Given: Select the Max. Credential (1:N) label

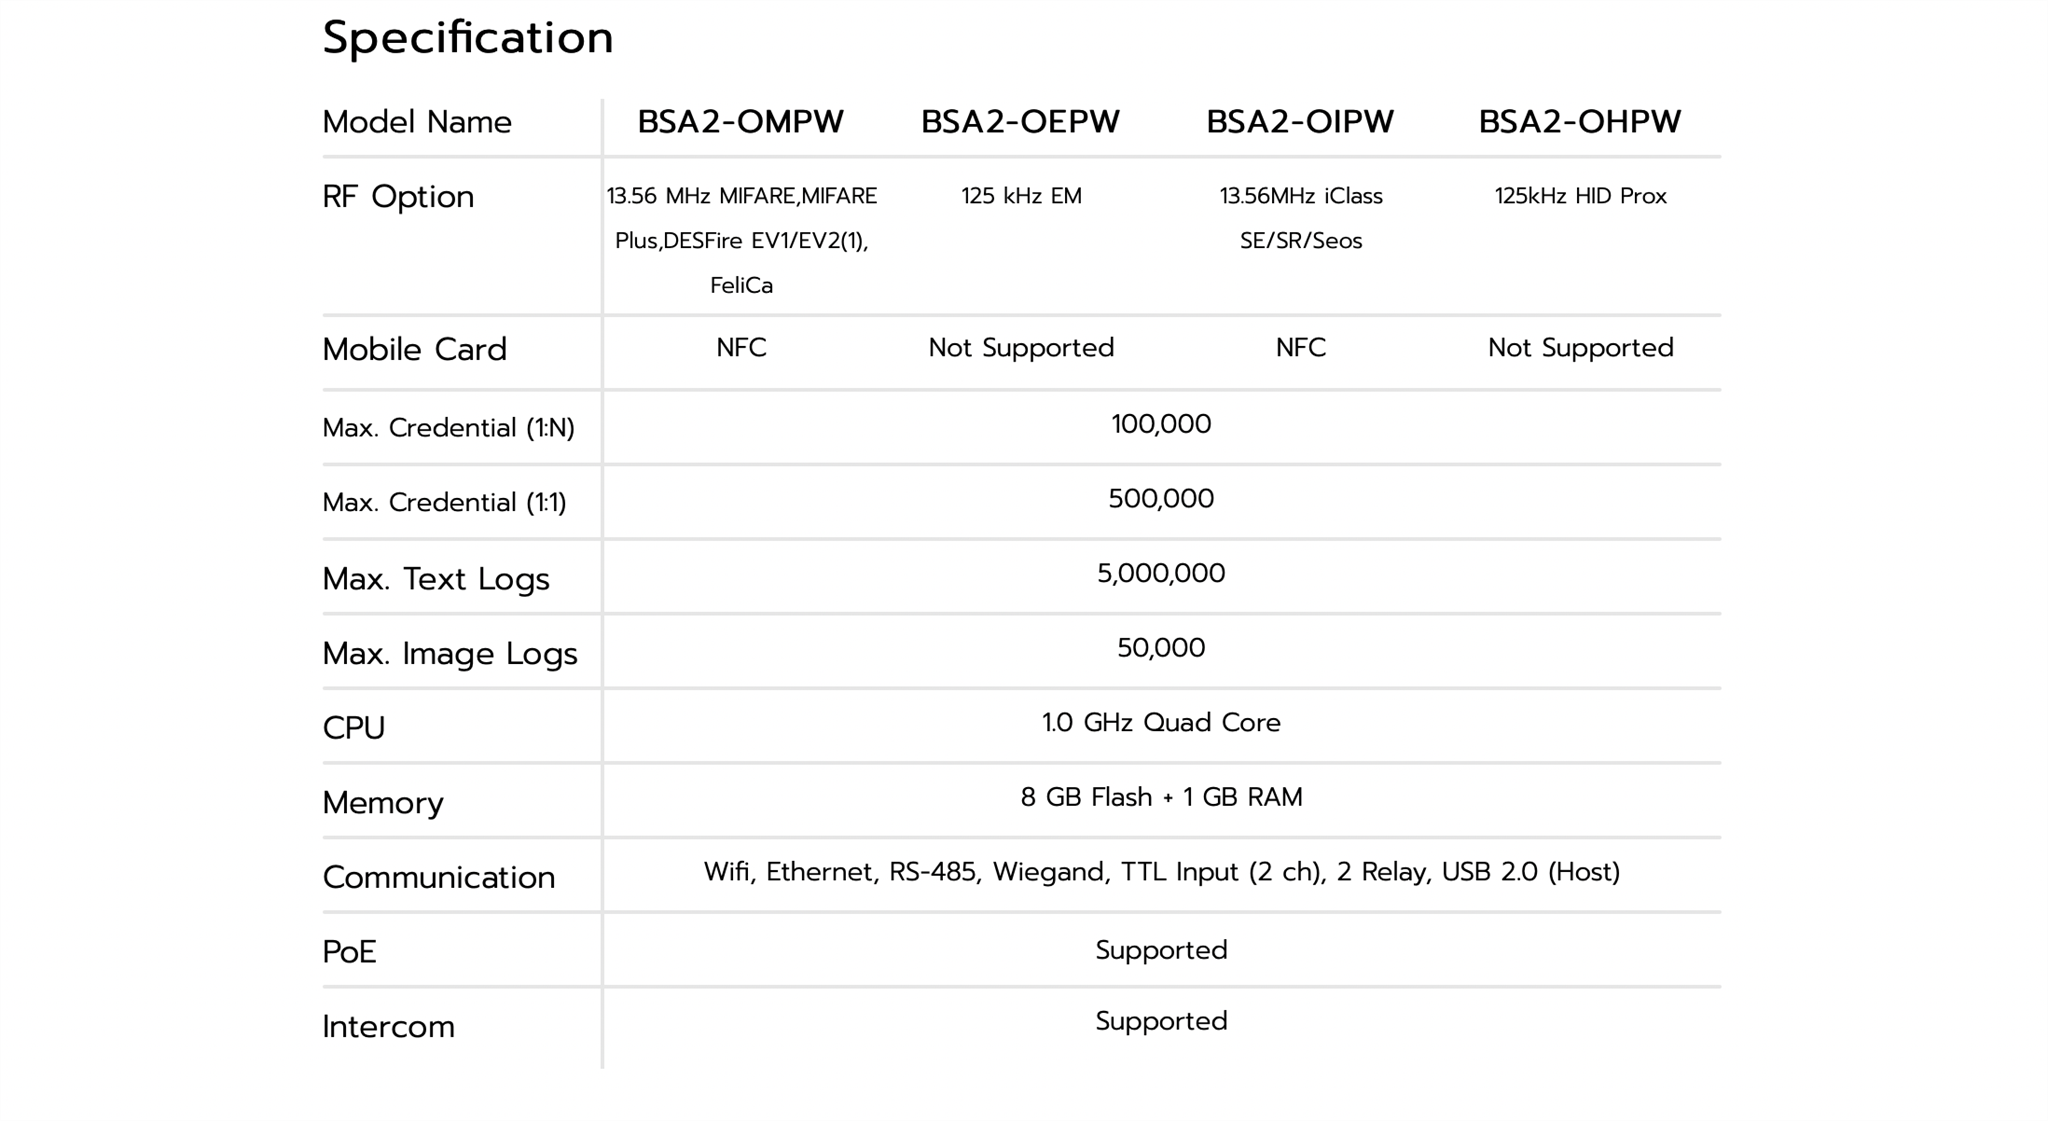Looking at the screenshot, I should point(449,428).
